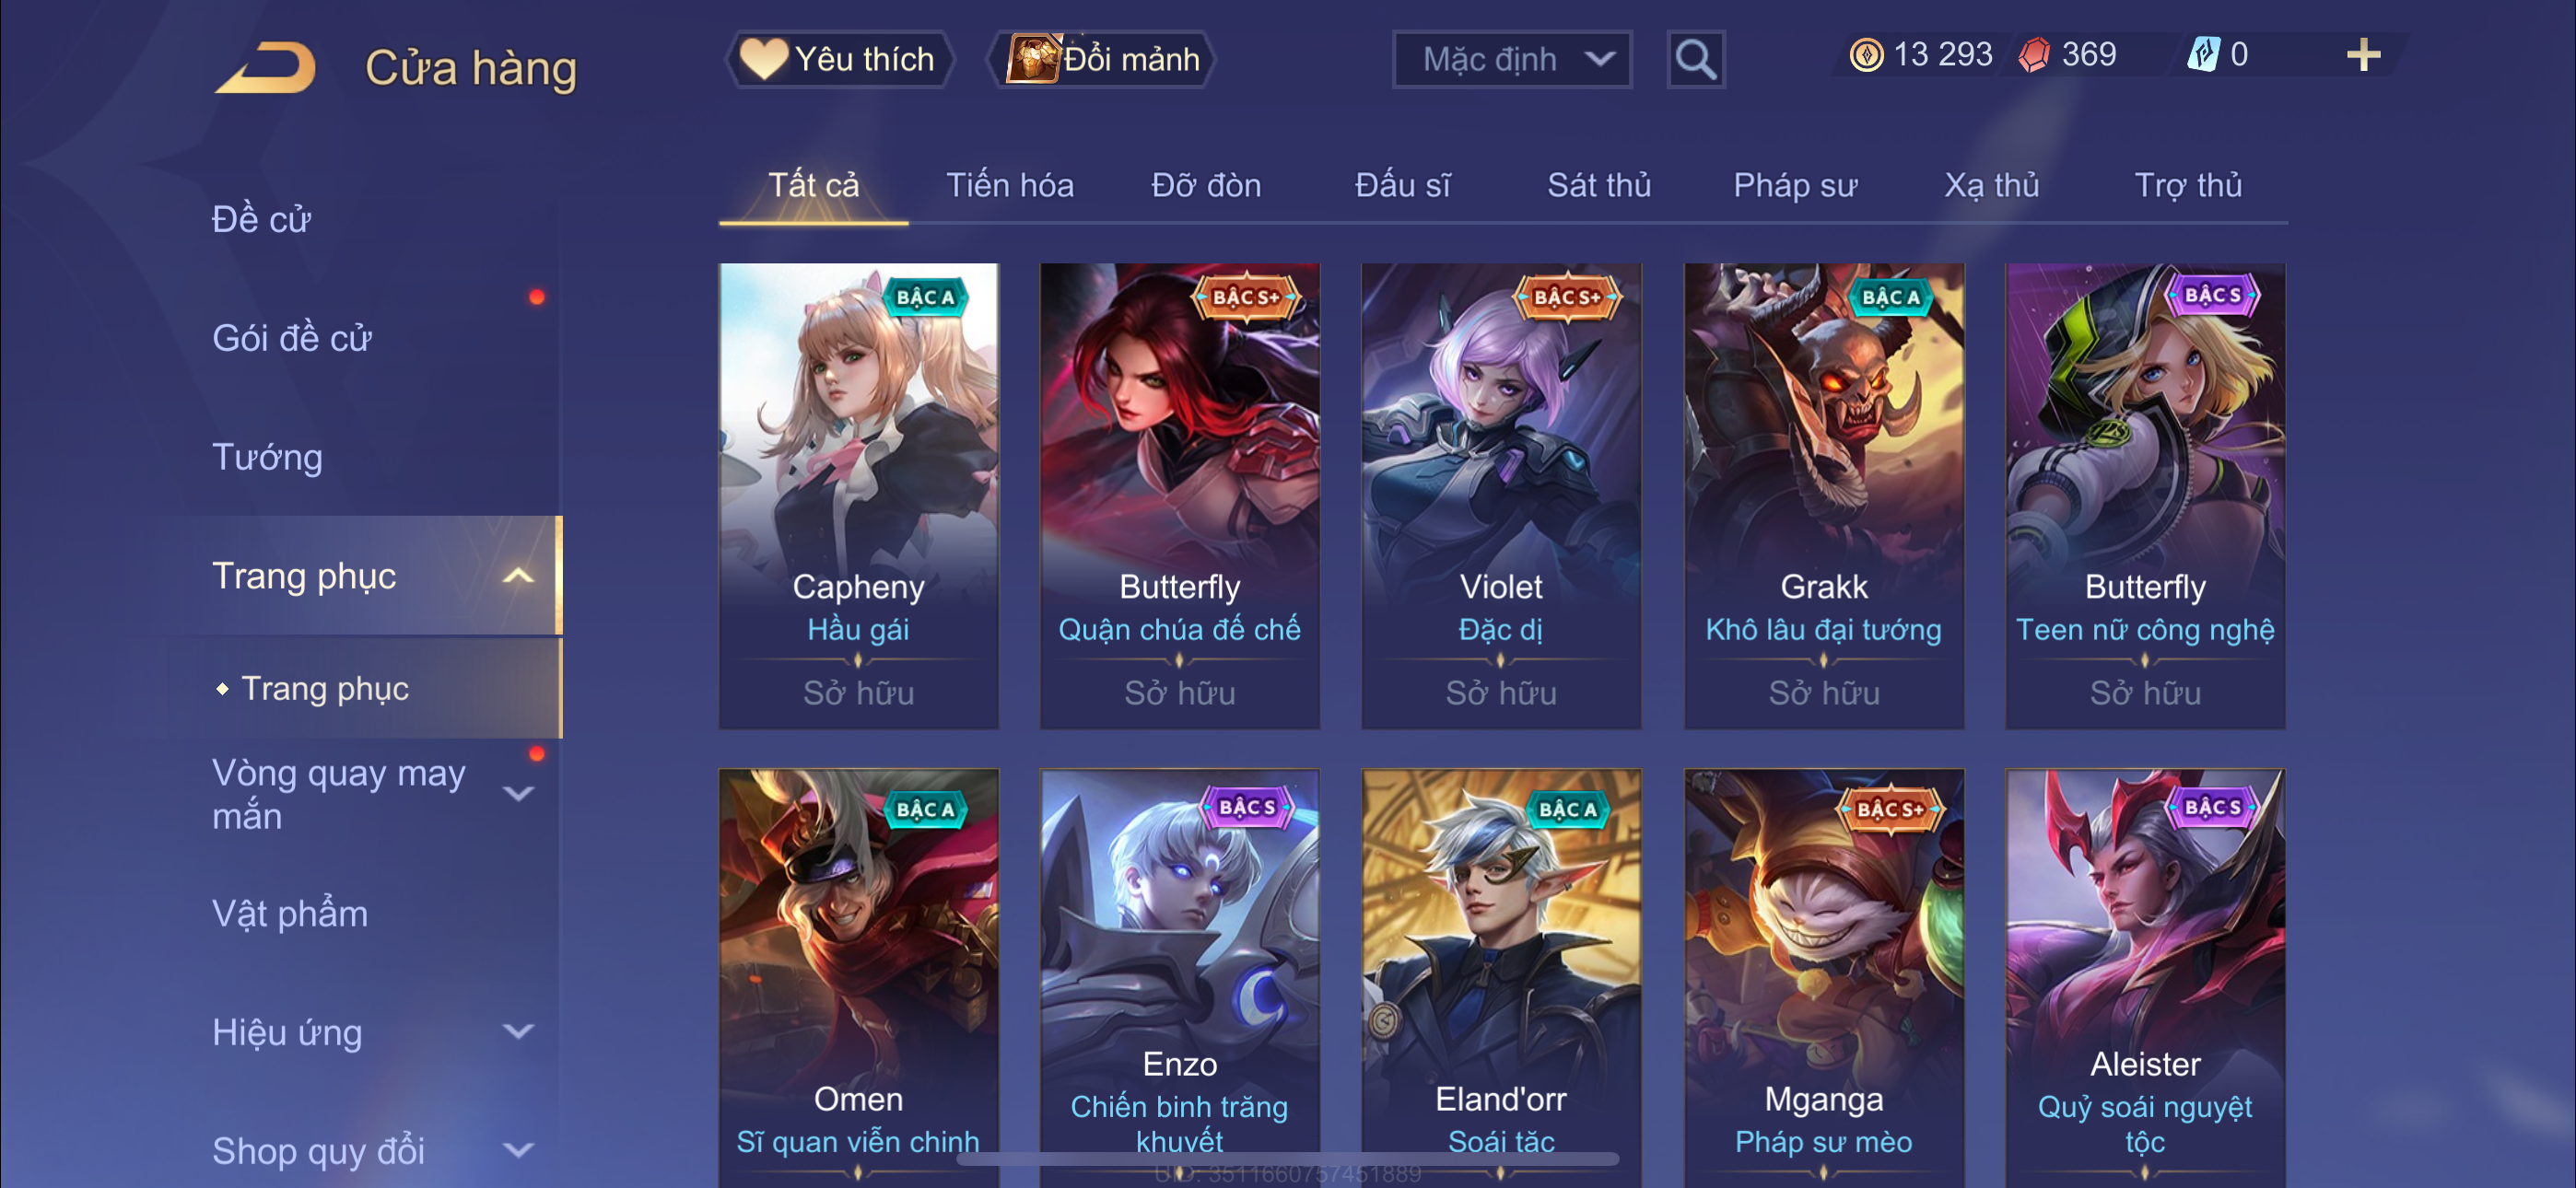Tap the blue voucher ticket icon
The width and height of the screenshot is (2576, 1188).
point(2203,55)
